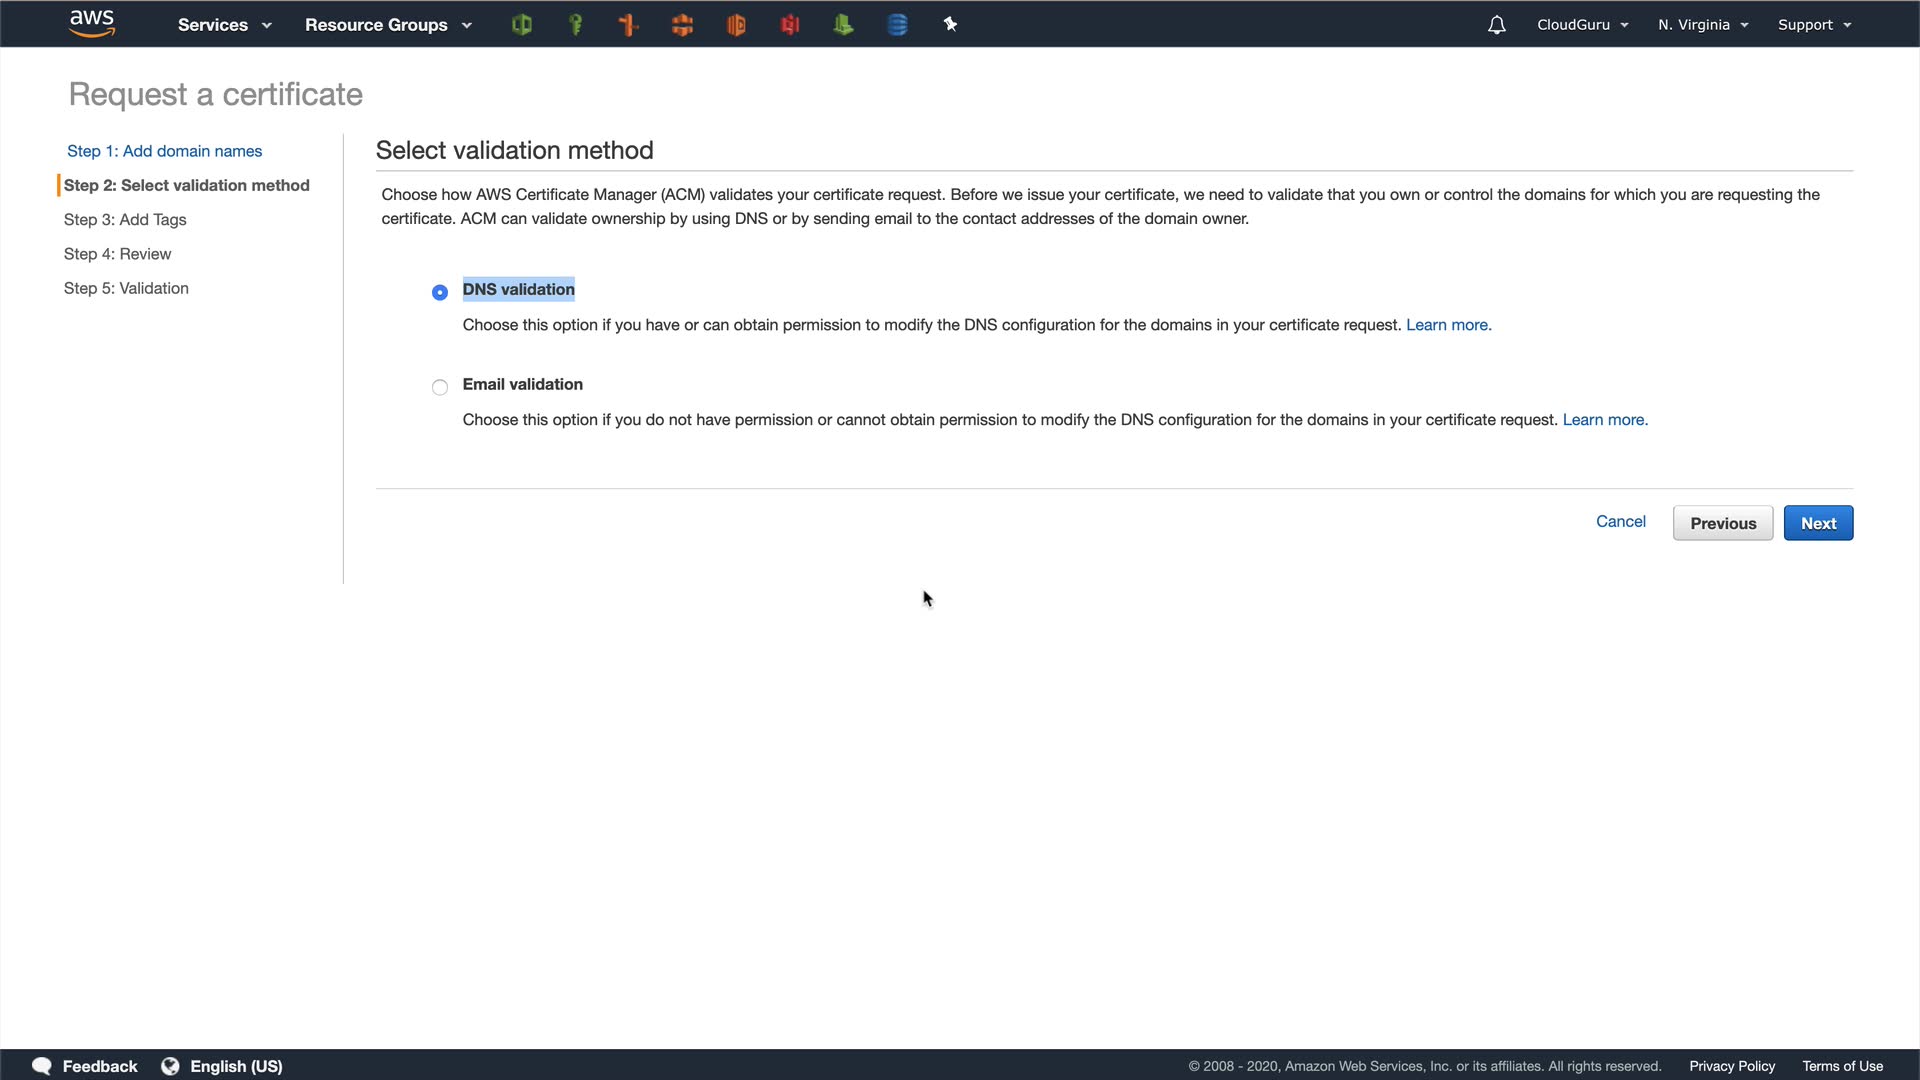The width and height of the screenshot is (1920, 1080).
Task: Open the notifications bell icon
Action: click(1496, 25)
